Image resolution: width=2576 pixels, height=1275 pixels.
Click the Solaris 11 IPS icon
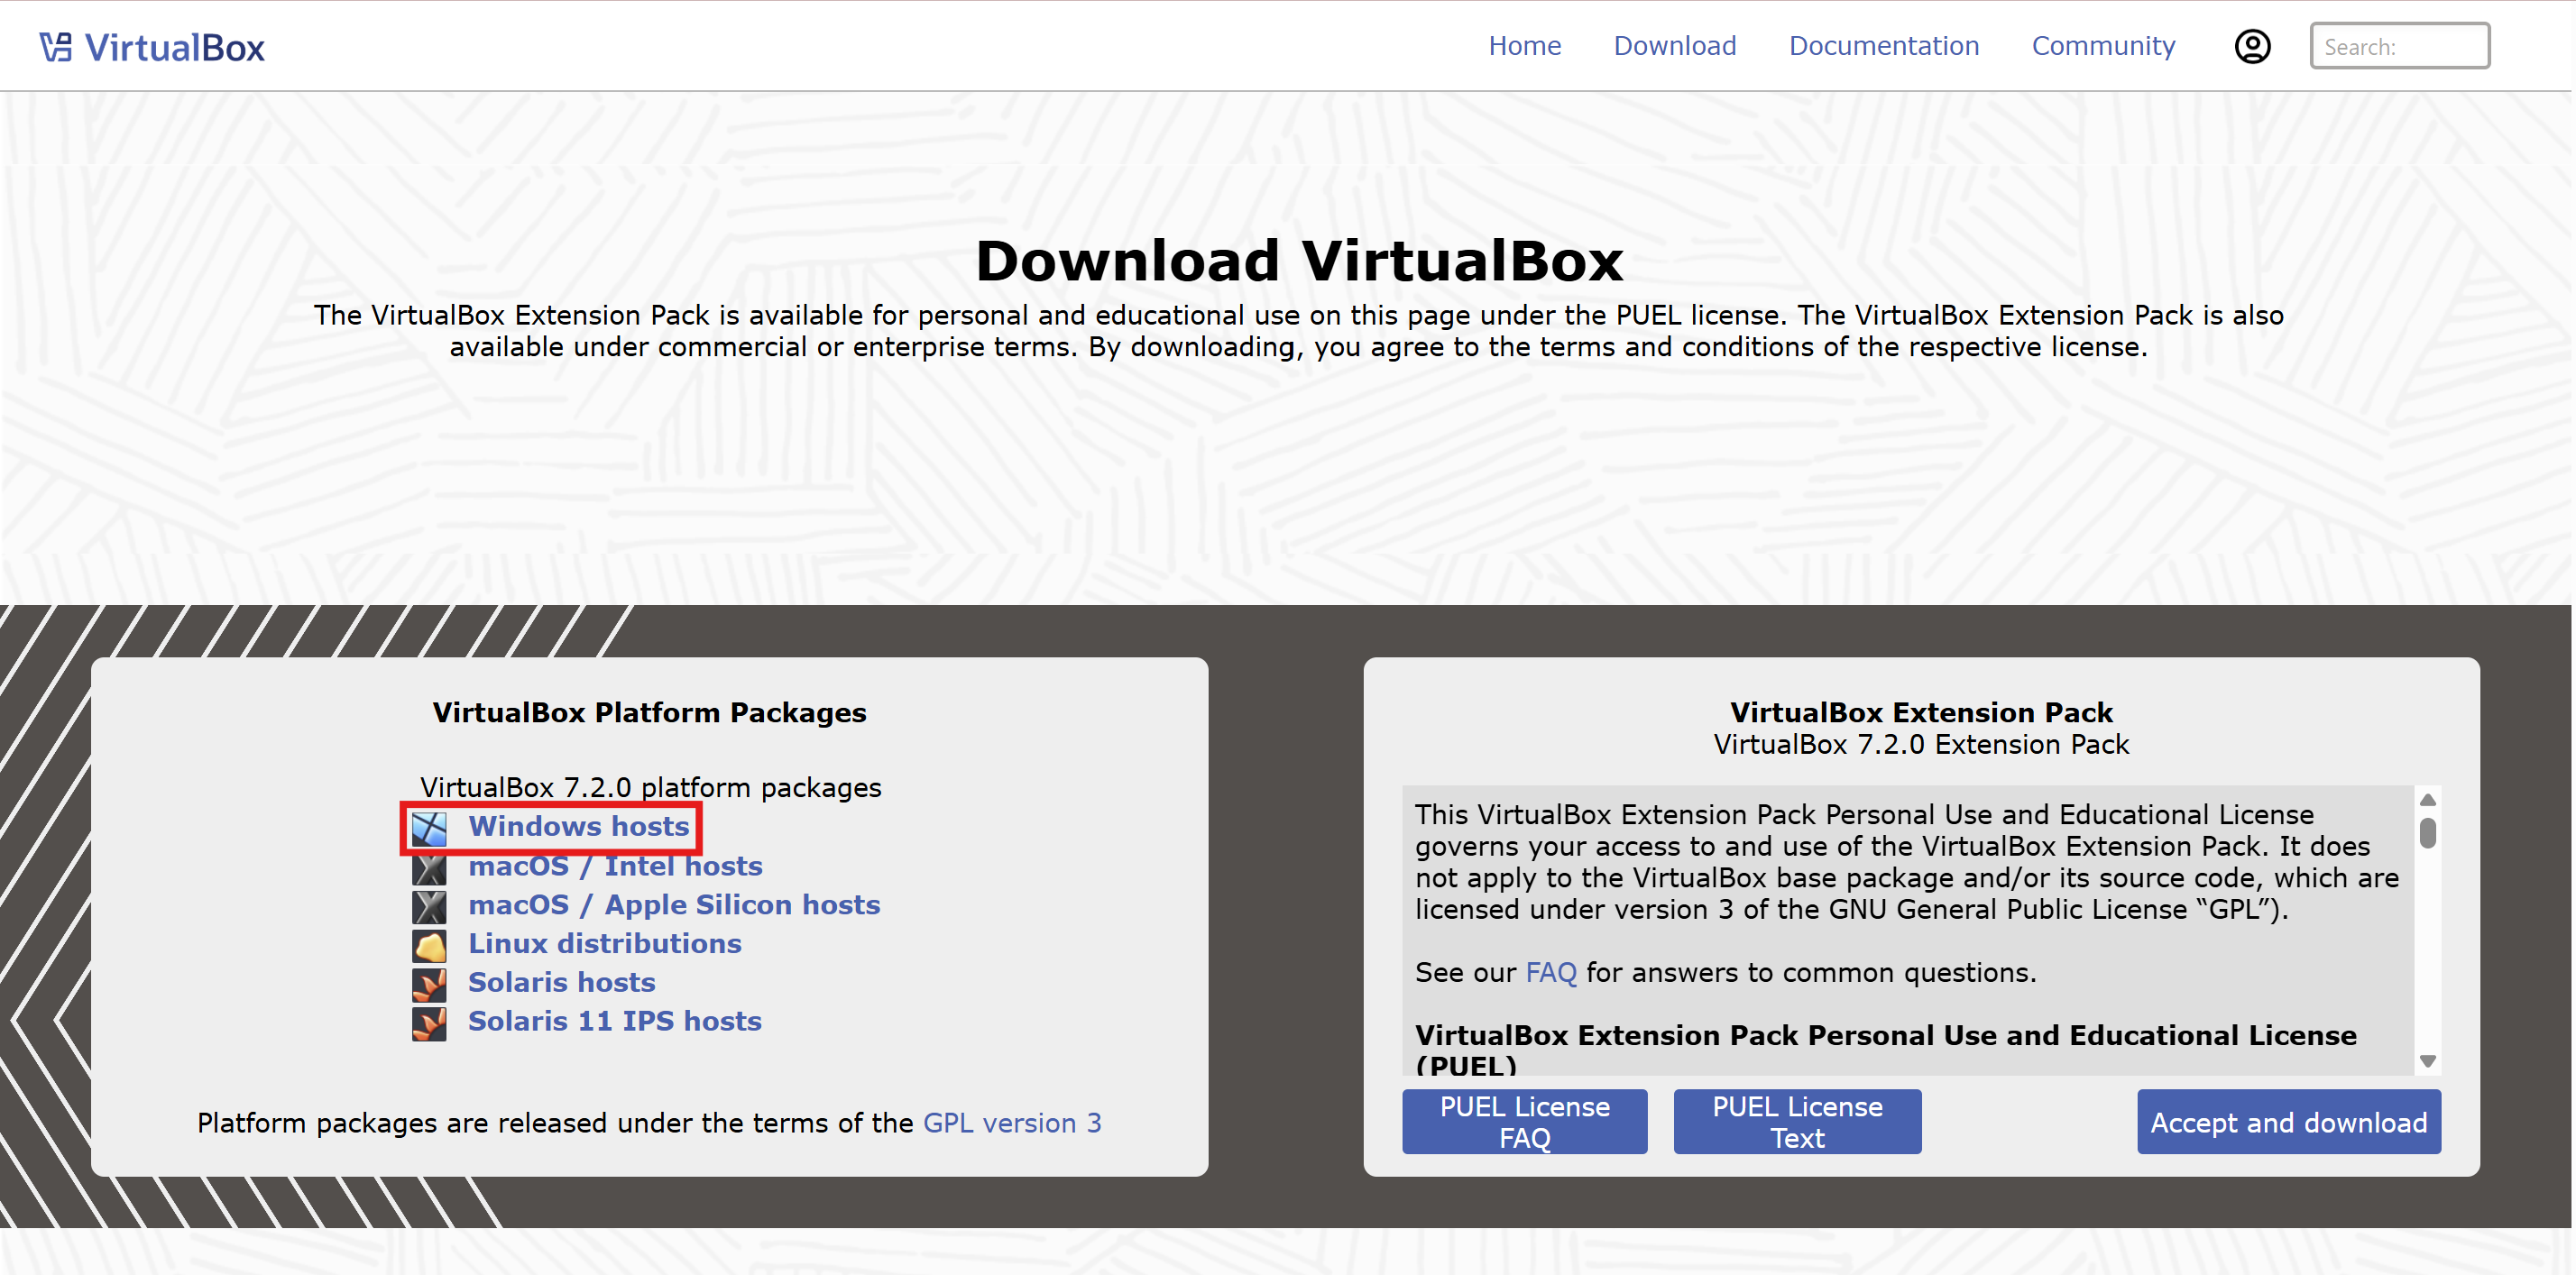point(429,1023)
